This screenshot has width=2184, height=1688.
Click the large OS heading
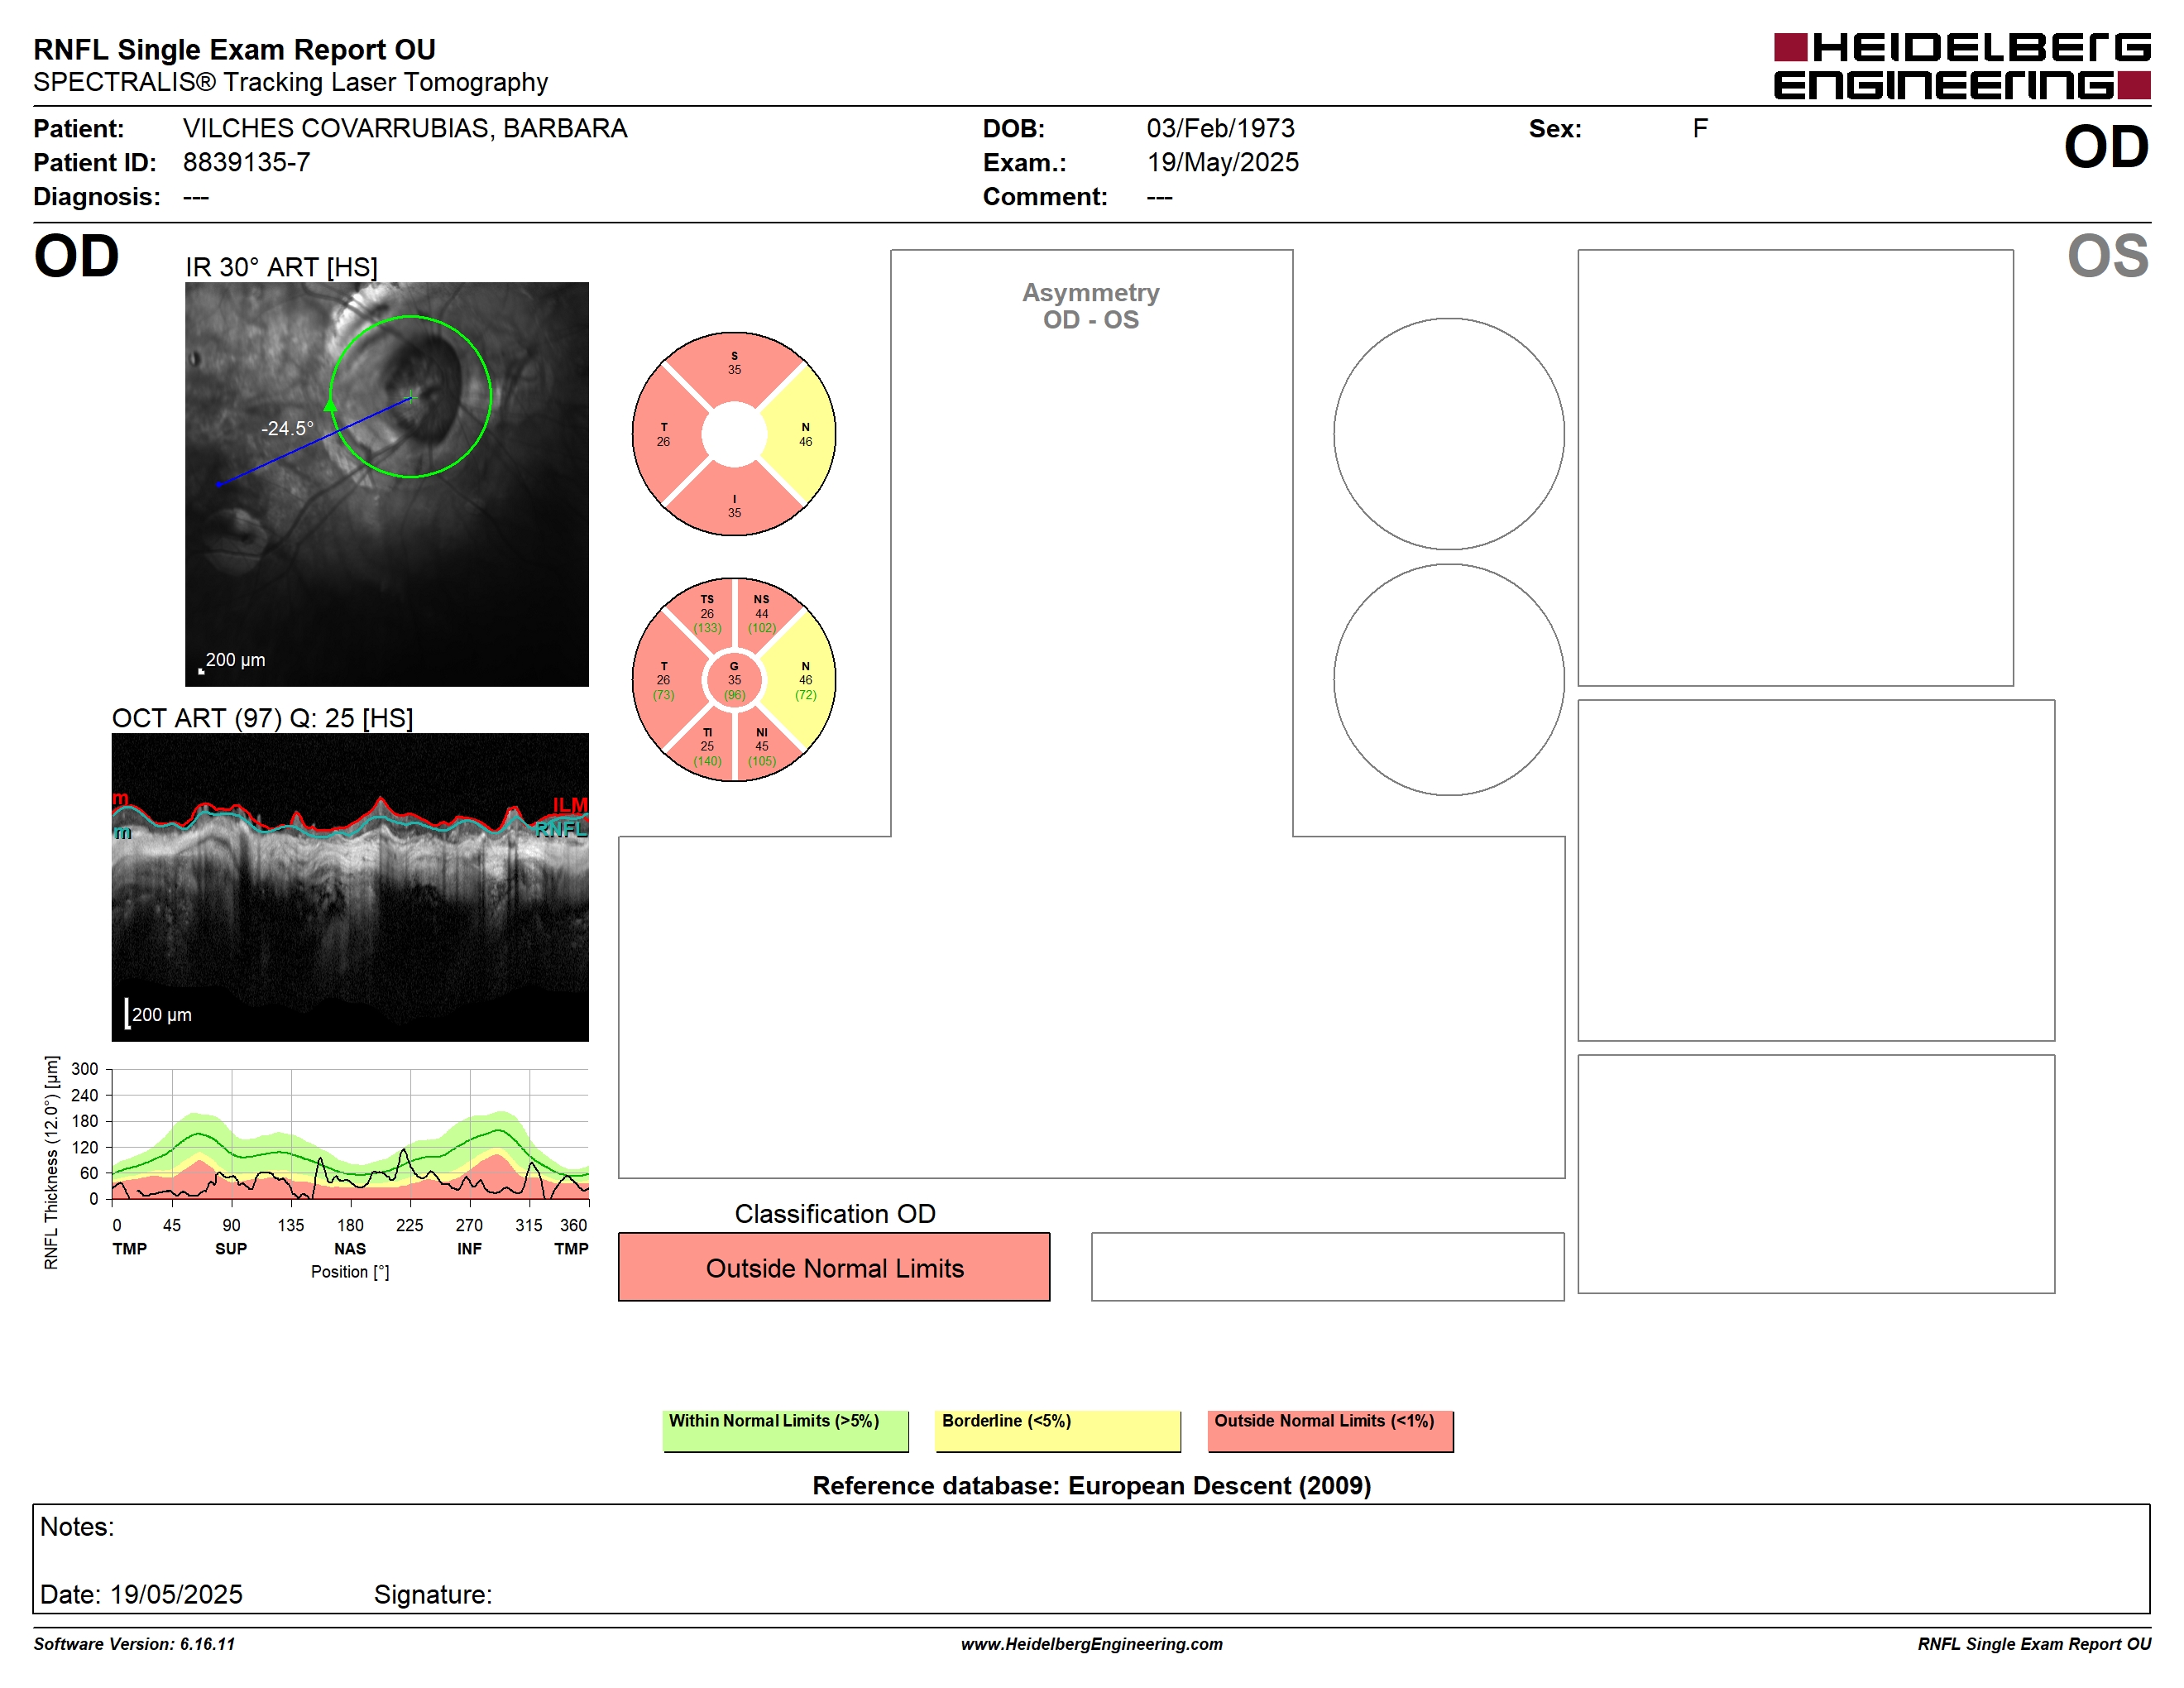click(x=2108, y=256)
